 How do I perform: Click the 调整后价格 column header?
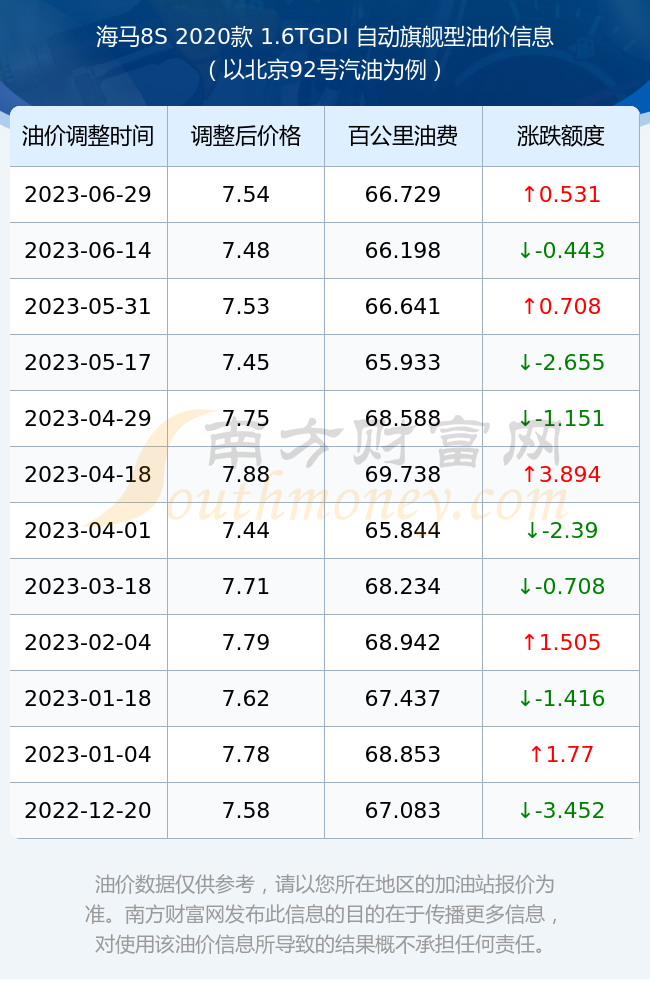point(246,136)
